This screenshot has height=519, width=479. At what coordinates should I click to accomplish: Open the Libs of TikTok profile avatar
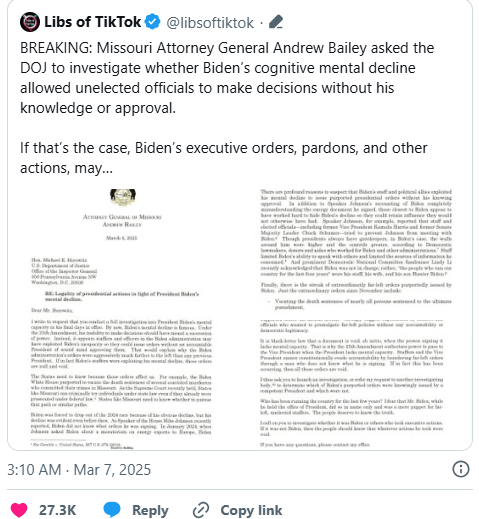[30, 22]
